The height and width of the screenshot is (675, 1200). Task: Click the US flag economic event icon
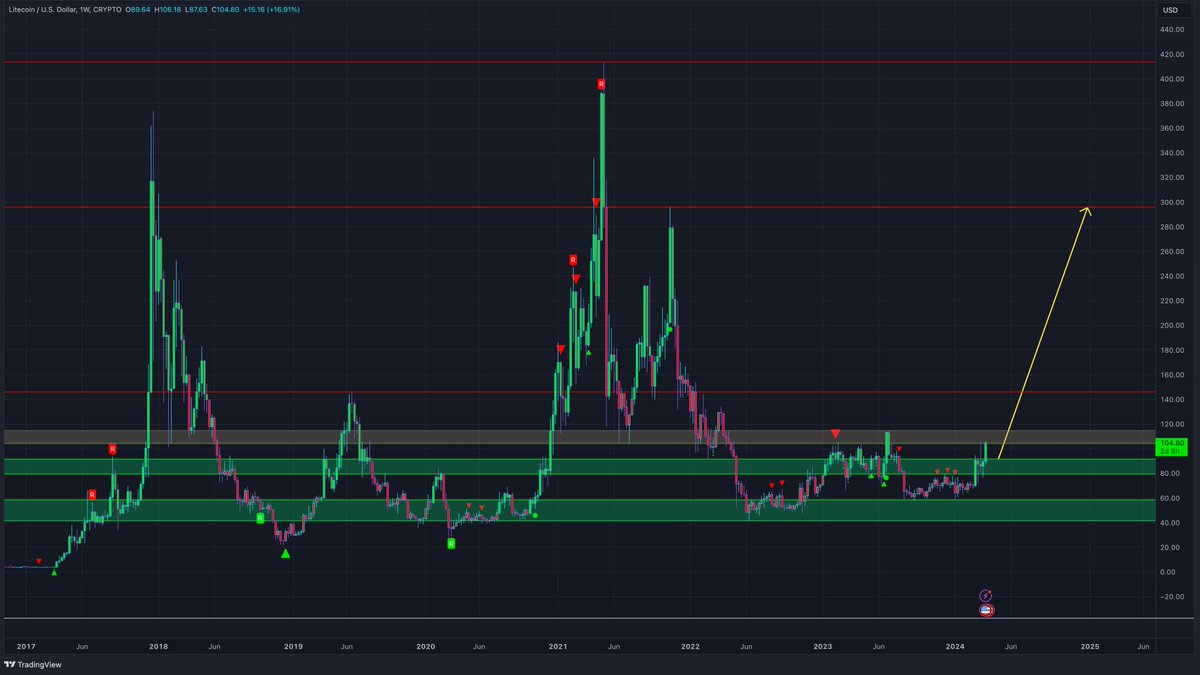pos(986,608)
